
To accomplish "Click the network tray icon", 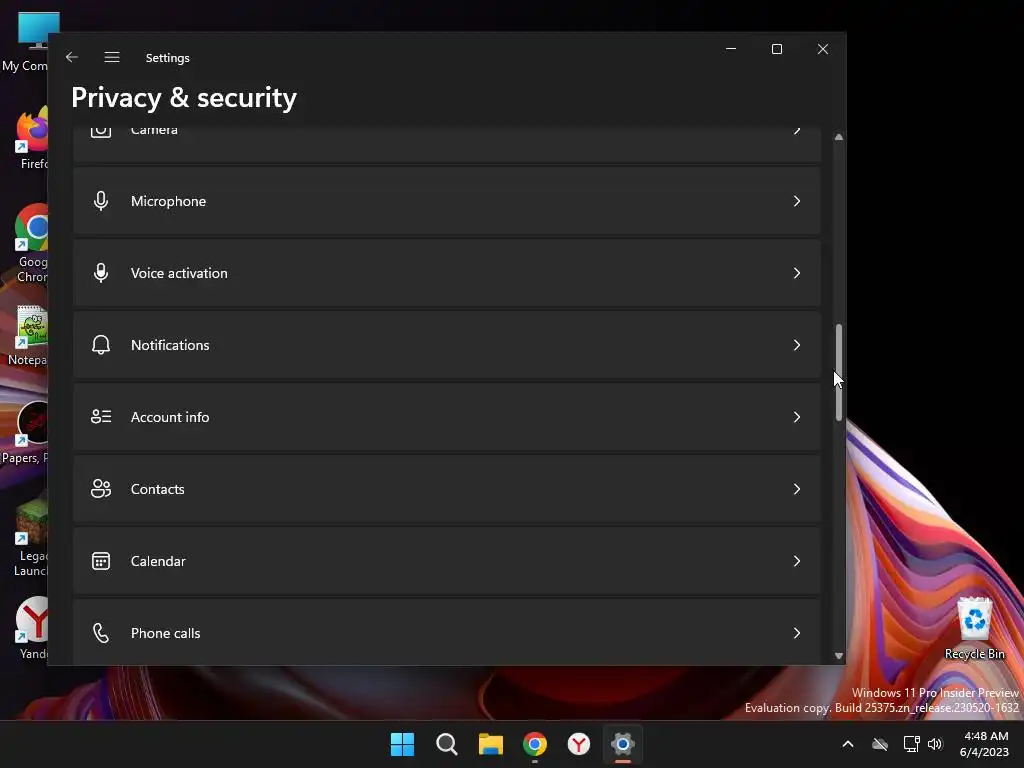I will click(911, 744).
